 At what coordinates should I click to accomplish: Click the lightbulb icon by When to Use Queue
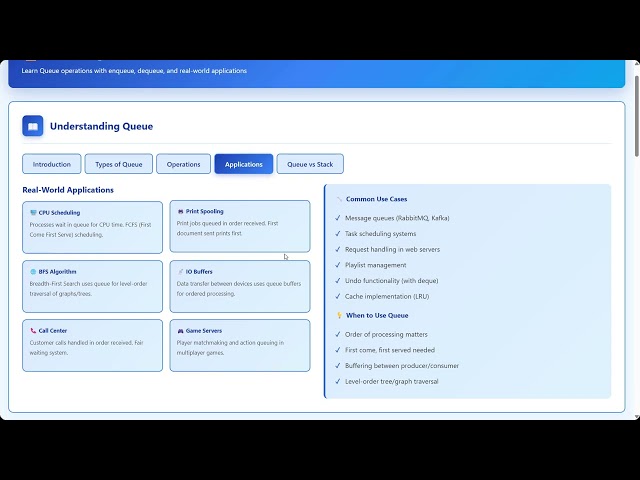click(339, 316)
